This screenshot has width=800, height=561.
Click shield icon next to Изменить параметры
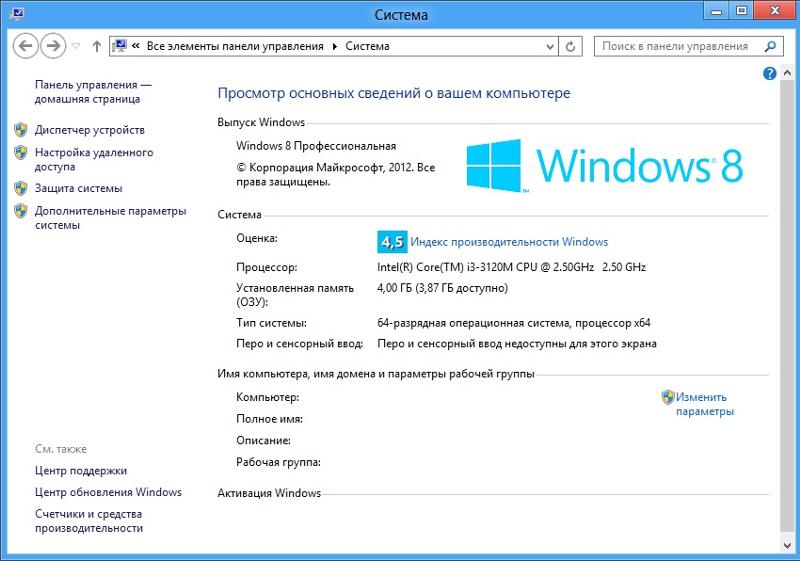coord(668,397)
